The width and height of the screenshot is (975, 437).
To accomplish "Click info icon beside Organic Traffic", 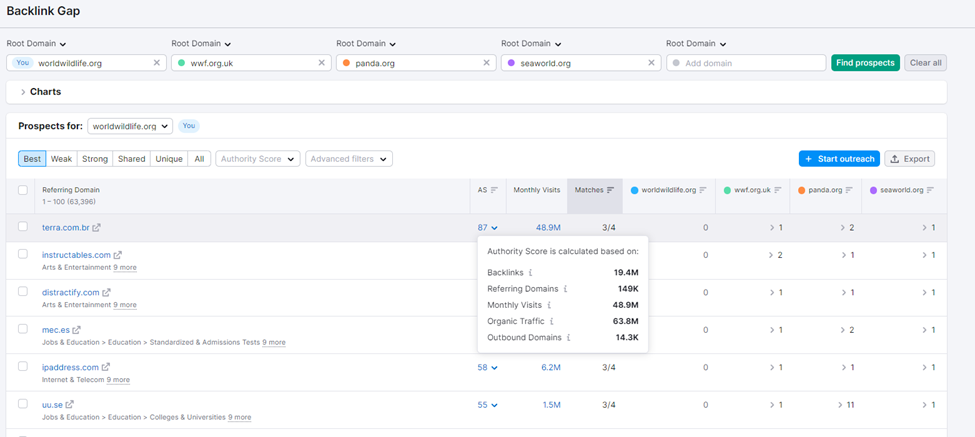I will coord(551,321).
